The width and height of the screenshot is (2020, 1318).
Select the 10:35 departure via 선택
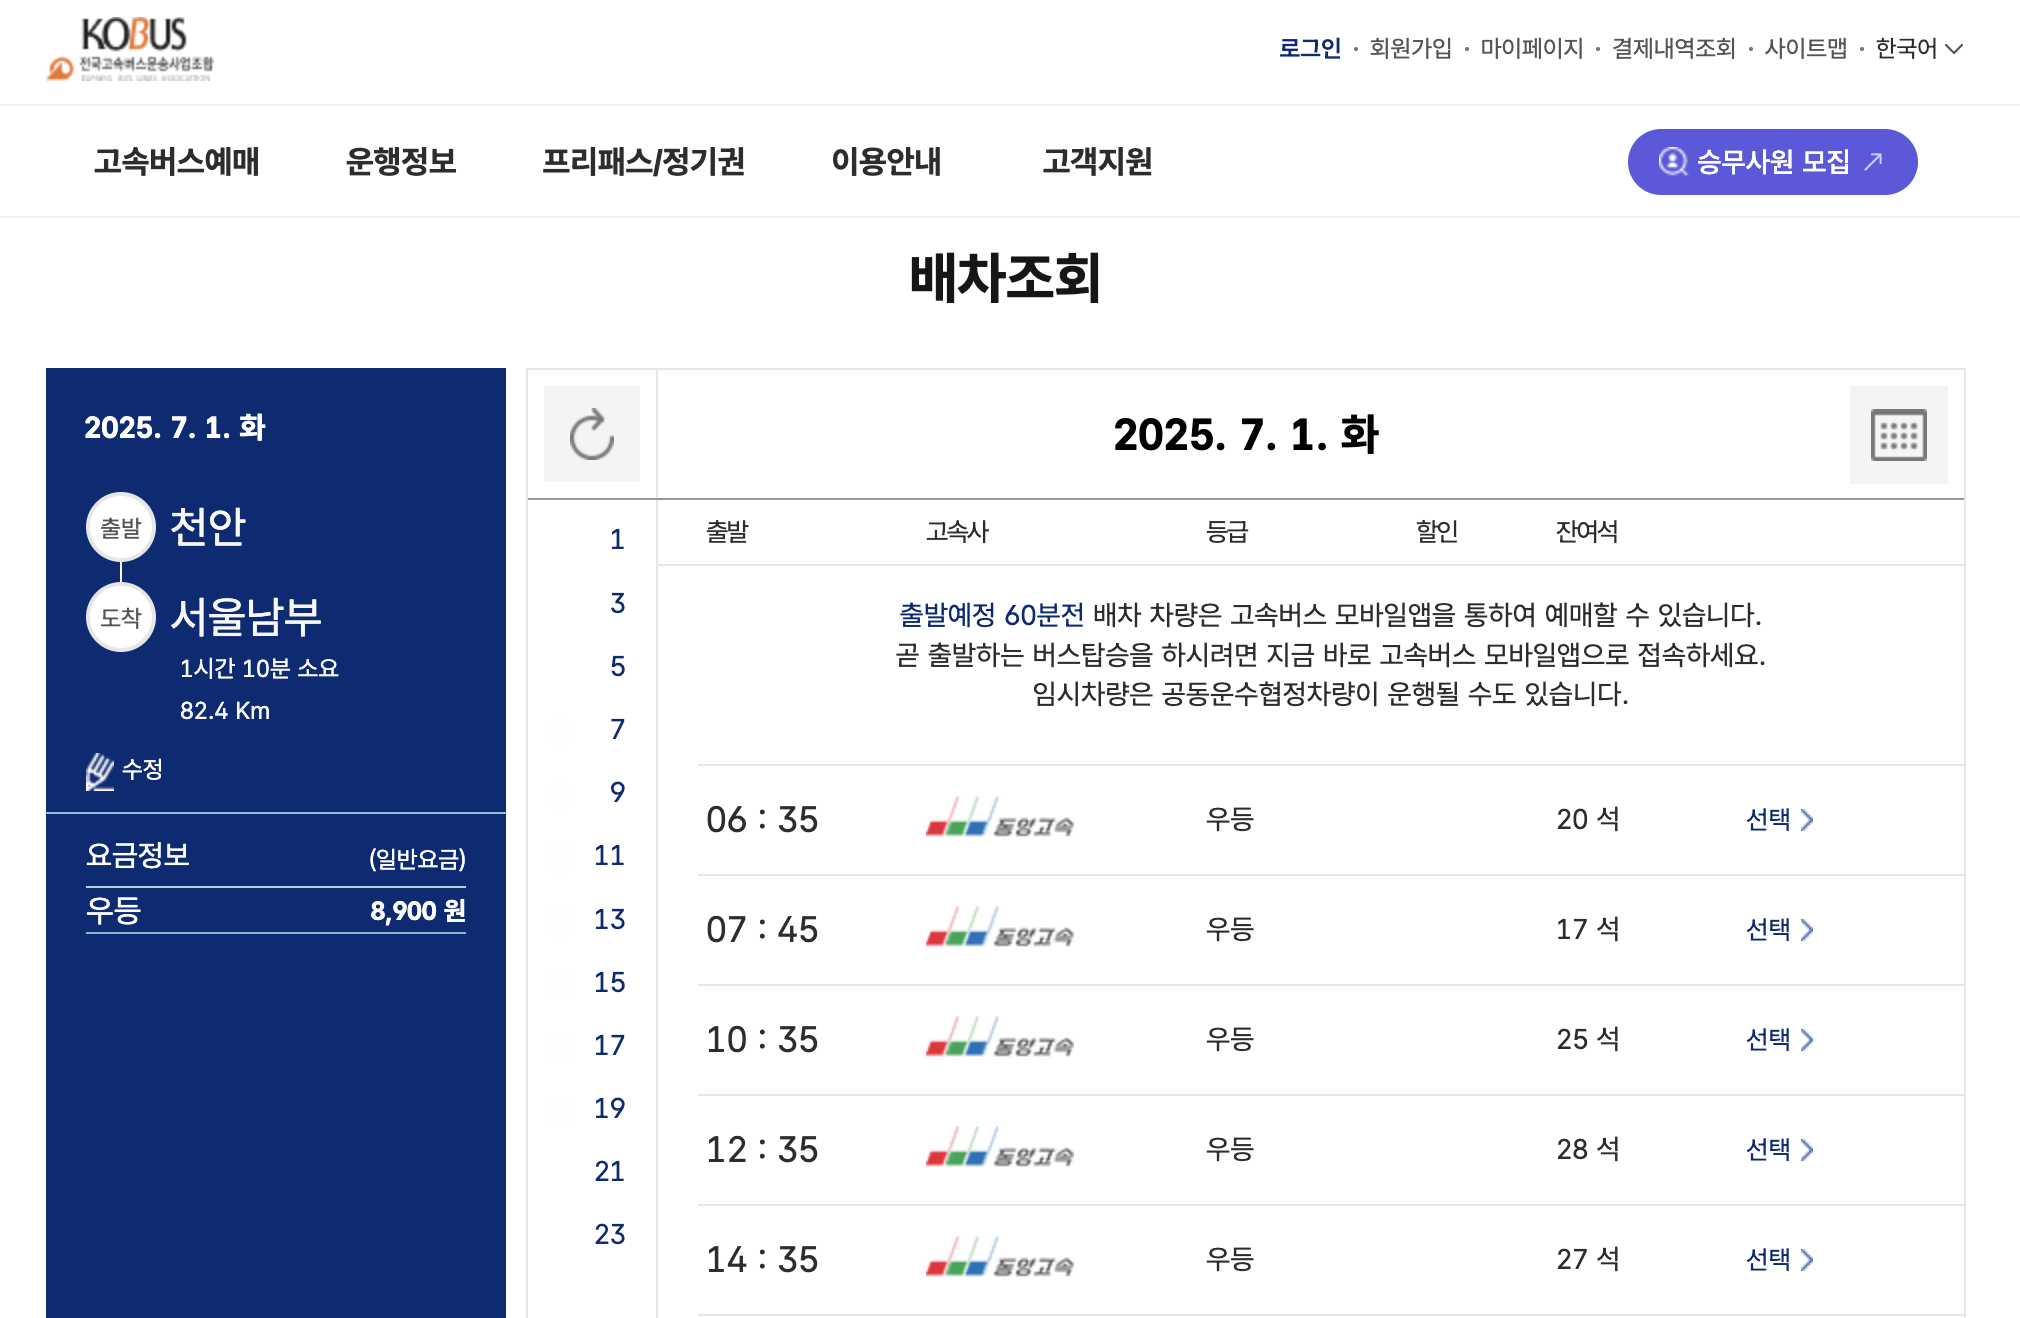coord(1780,1039)
